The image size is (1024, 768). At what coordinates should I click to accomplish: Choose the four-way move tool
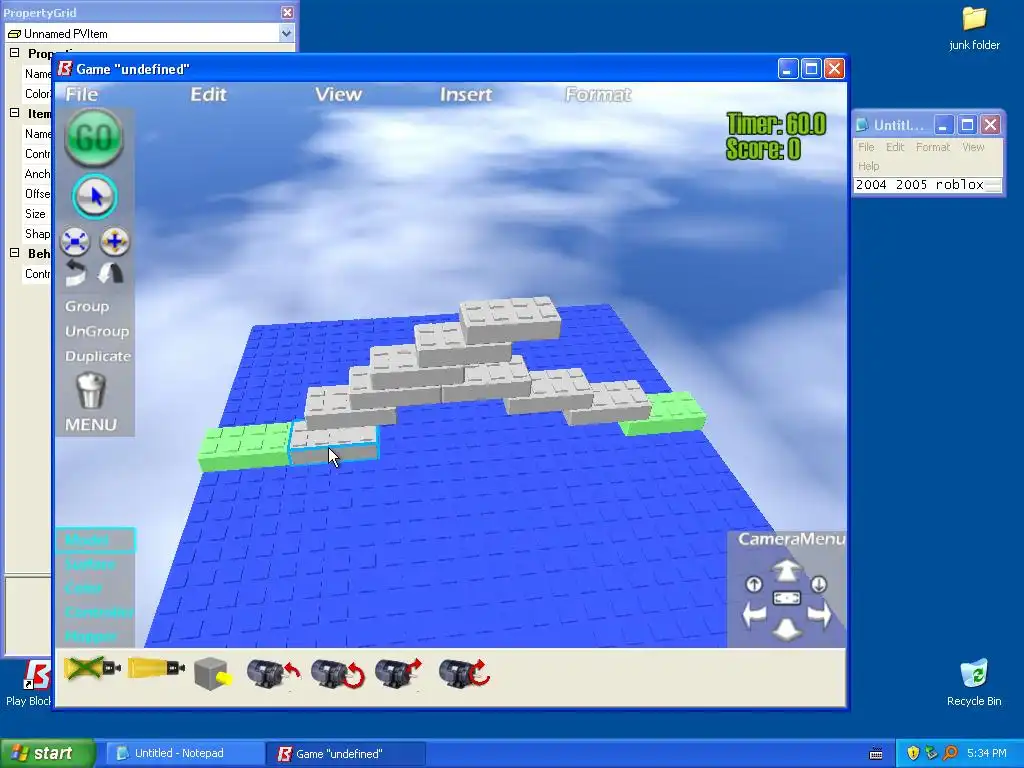[x=115, y=242]
